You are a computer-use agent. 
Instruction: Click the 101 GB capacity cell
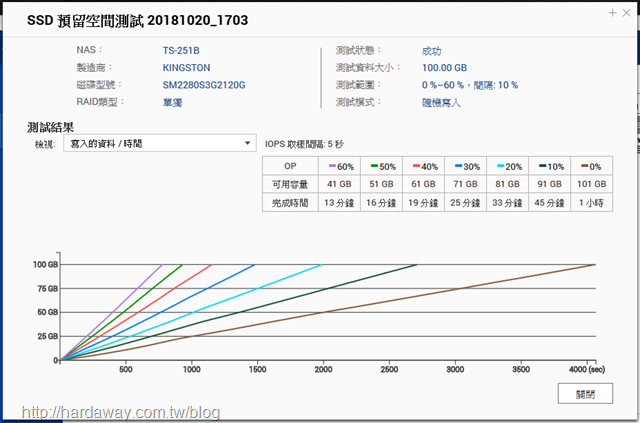tap(592, 184)
